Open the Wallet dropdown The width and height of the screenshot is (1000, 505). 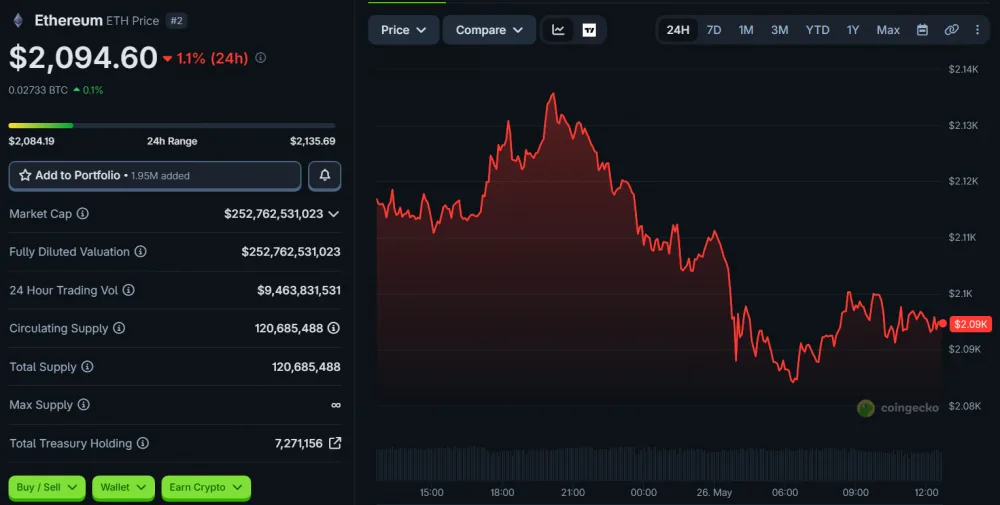click(123, 488)
